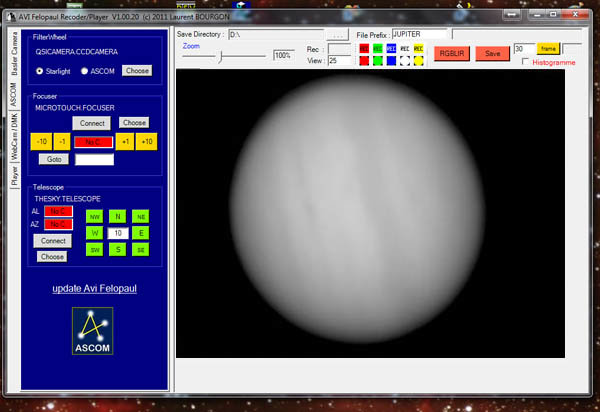Click the ASCOM logo icon
The image size is (600, 412).
[x=92, y=331]
